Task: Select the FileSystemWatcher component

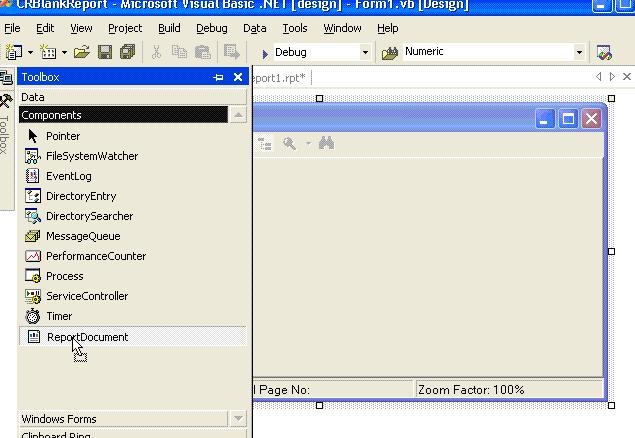Action: coord(91,156)
